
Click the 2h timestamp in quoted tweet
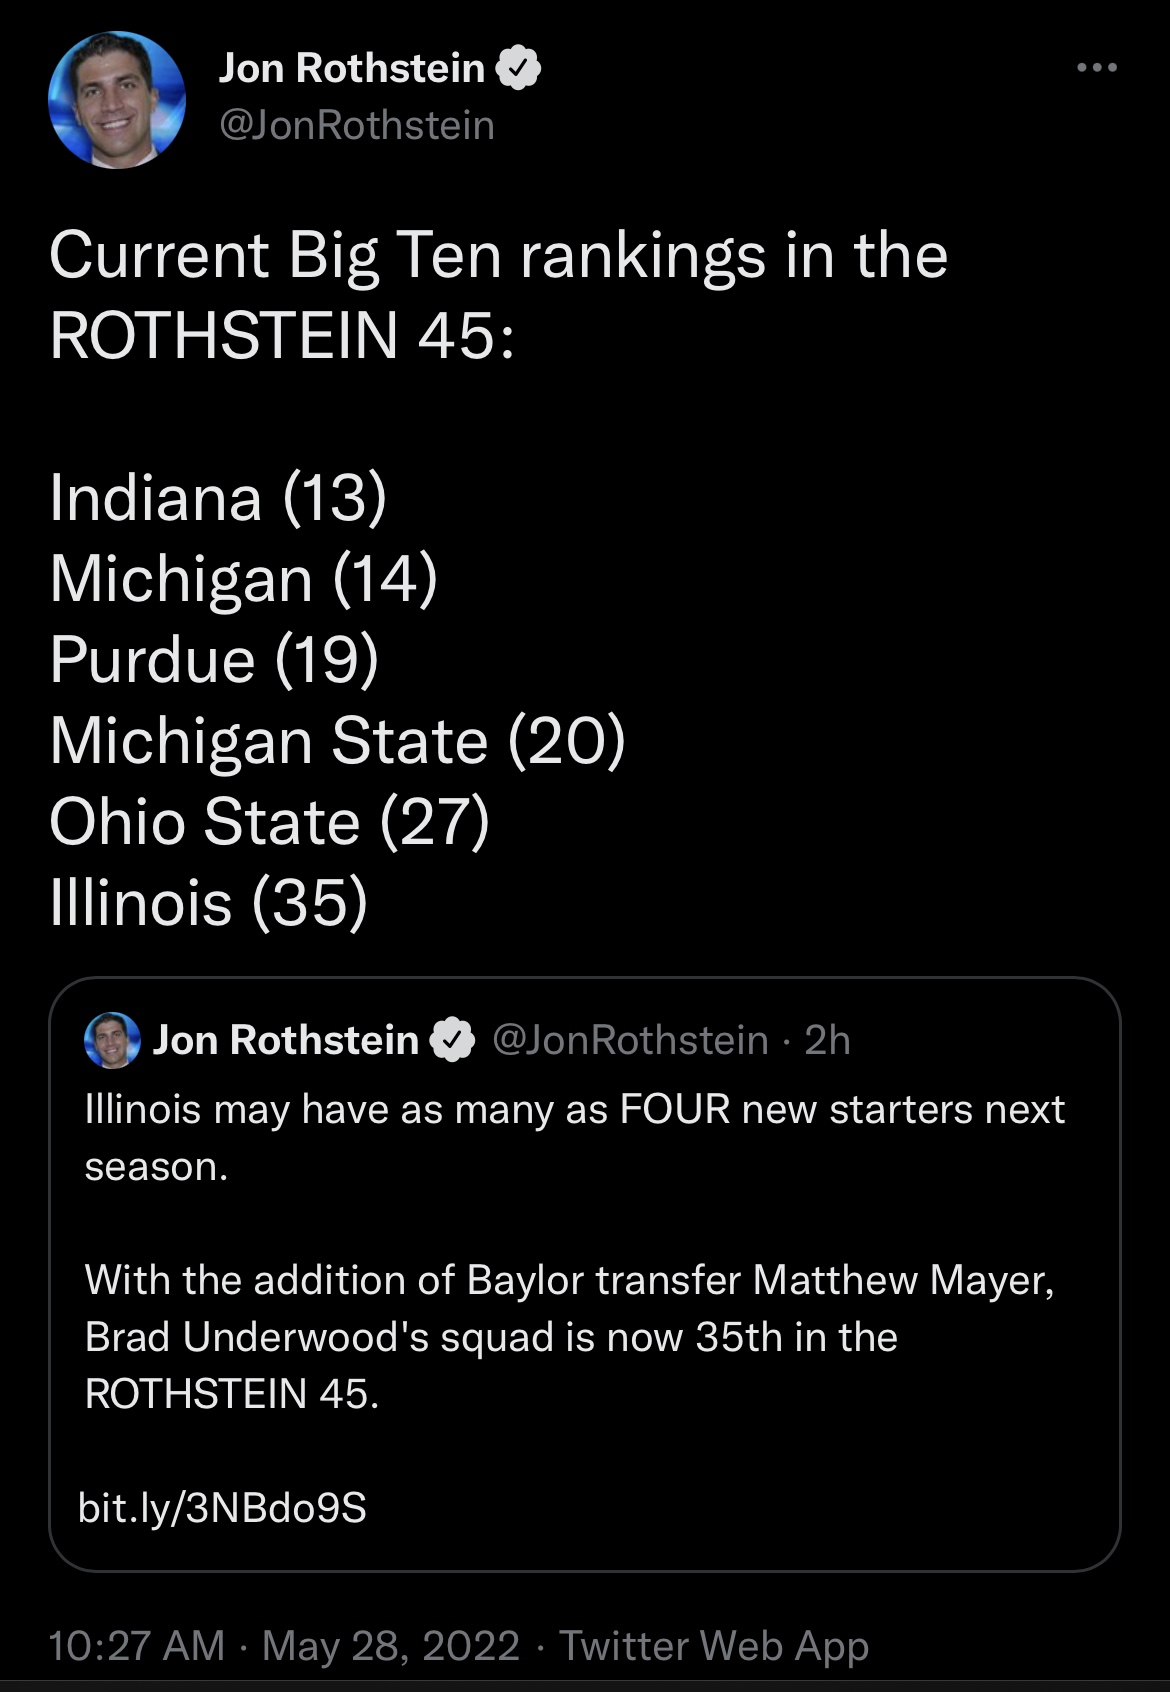click(827, 1040)
